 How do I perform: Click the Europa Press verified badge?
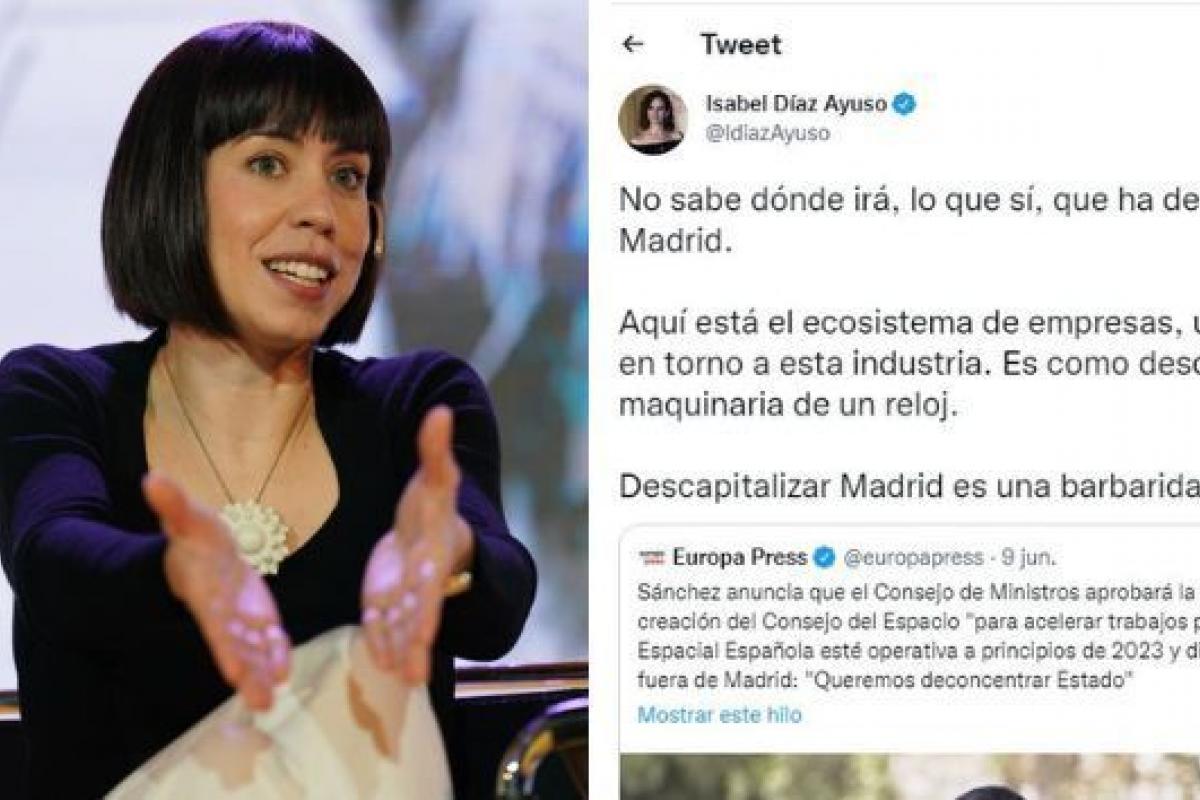825,557
